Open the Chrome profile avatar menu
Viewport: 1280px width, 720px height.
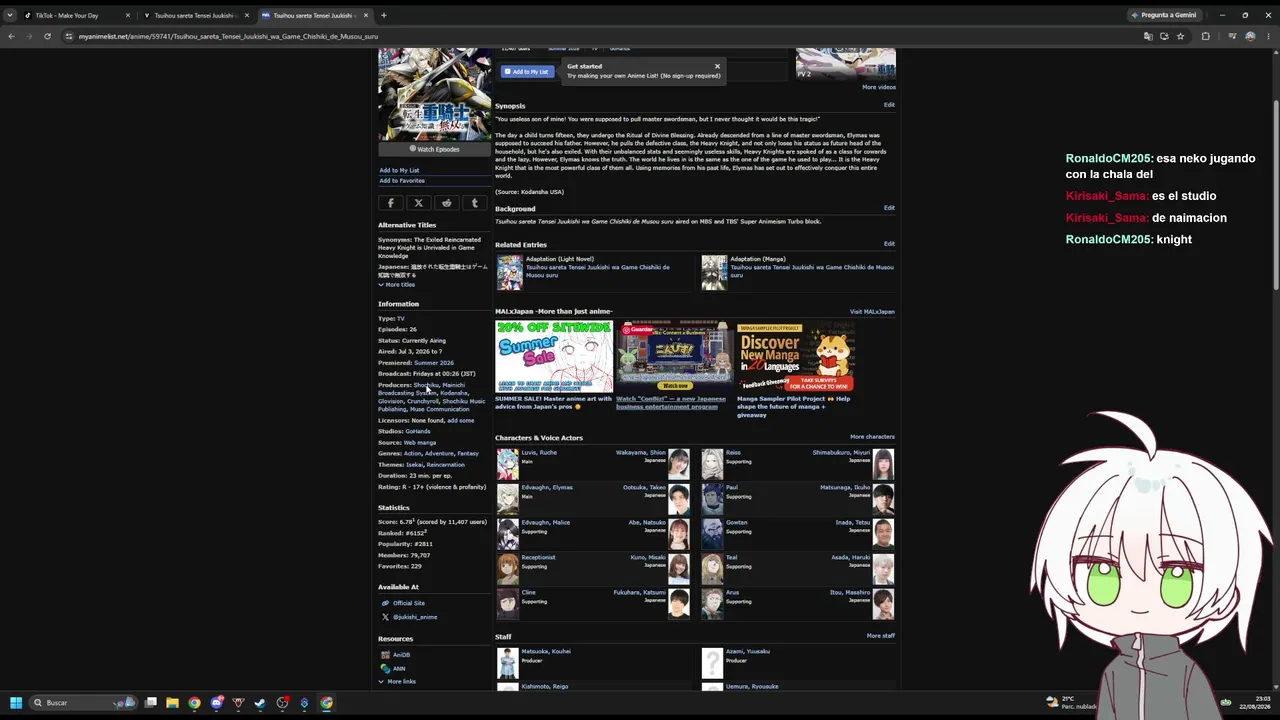click(1250, 36)
